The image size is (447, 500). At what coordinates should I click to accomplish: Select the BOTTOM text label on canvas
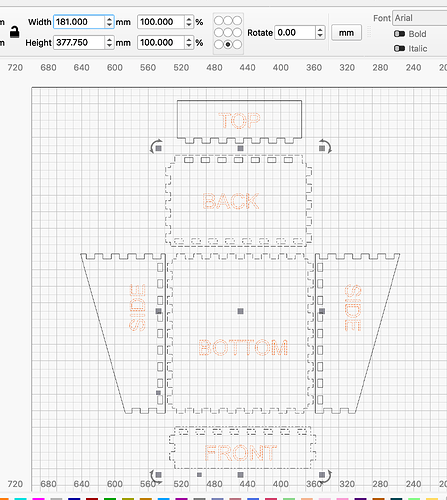tap(243, 347)
